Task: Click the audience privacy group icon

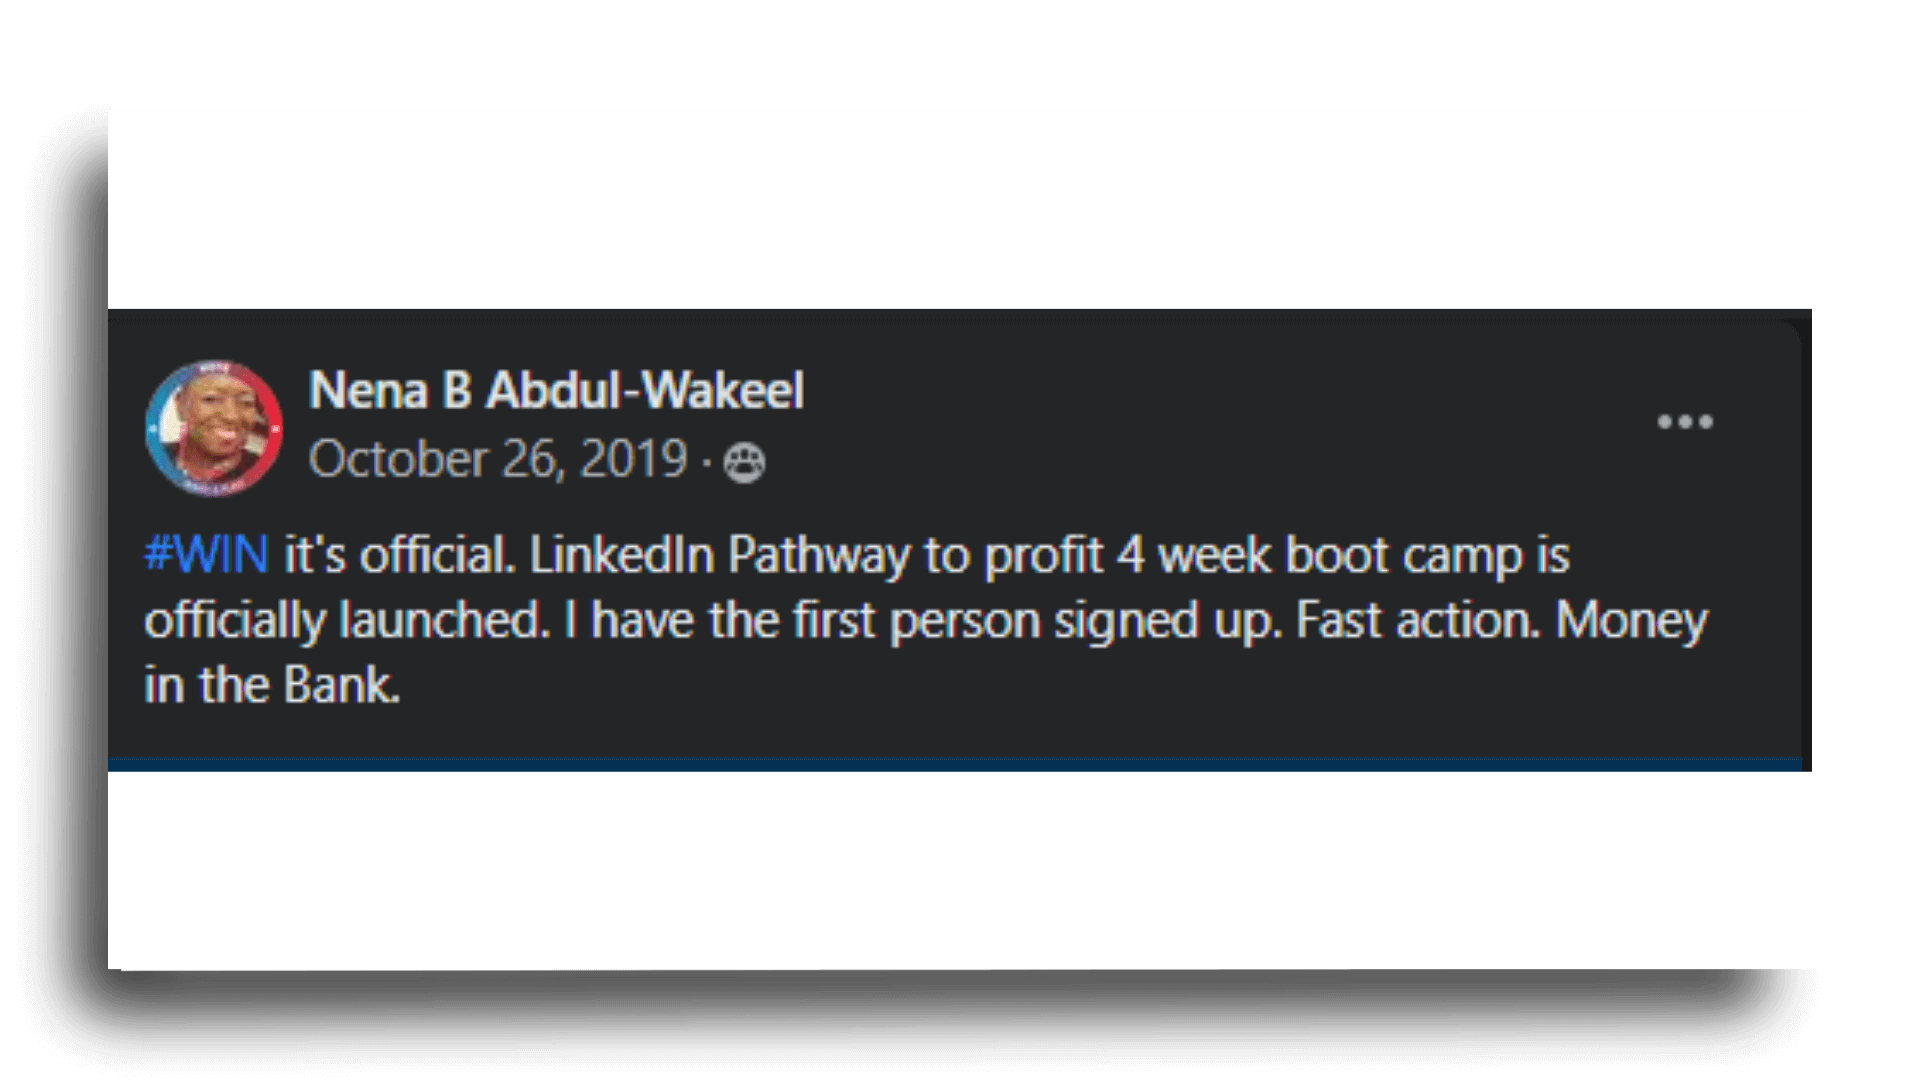Action: [x=744, y=463]
